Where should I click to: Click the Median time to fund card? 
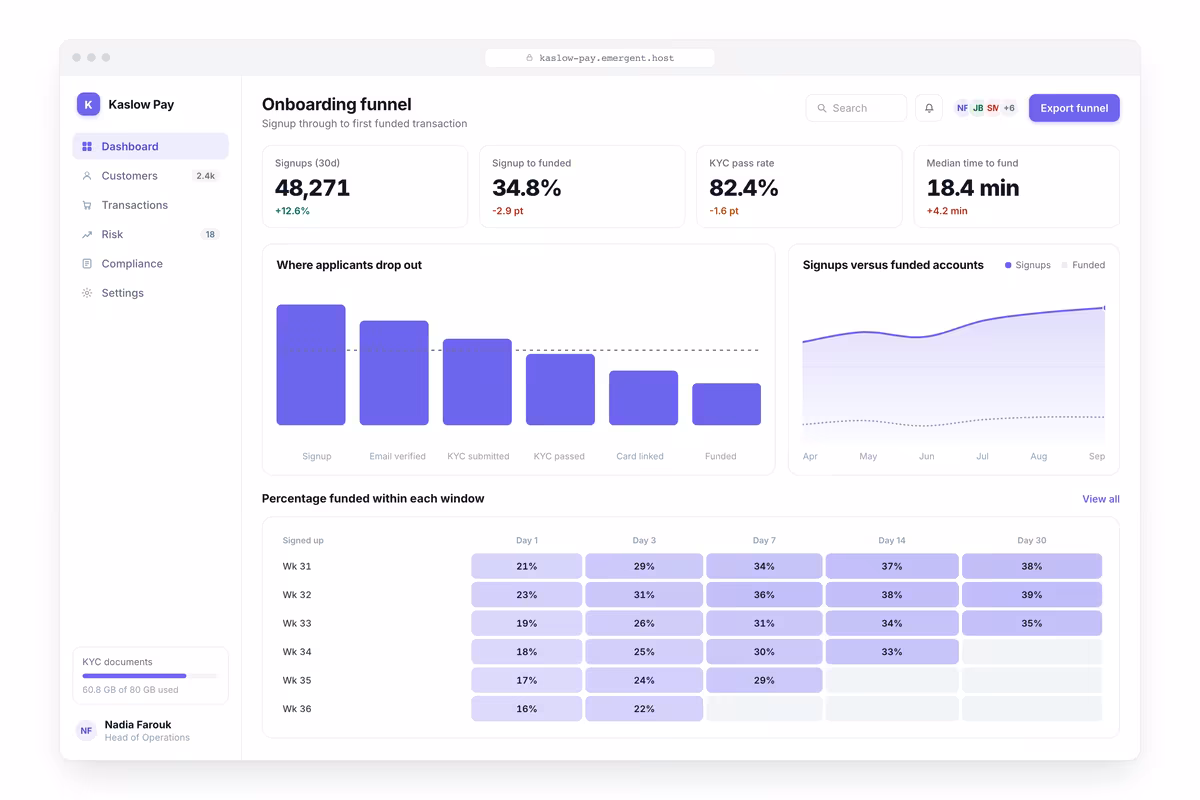pyautogui.click(x=1017, y=187)
